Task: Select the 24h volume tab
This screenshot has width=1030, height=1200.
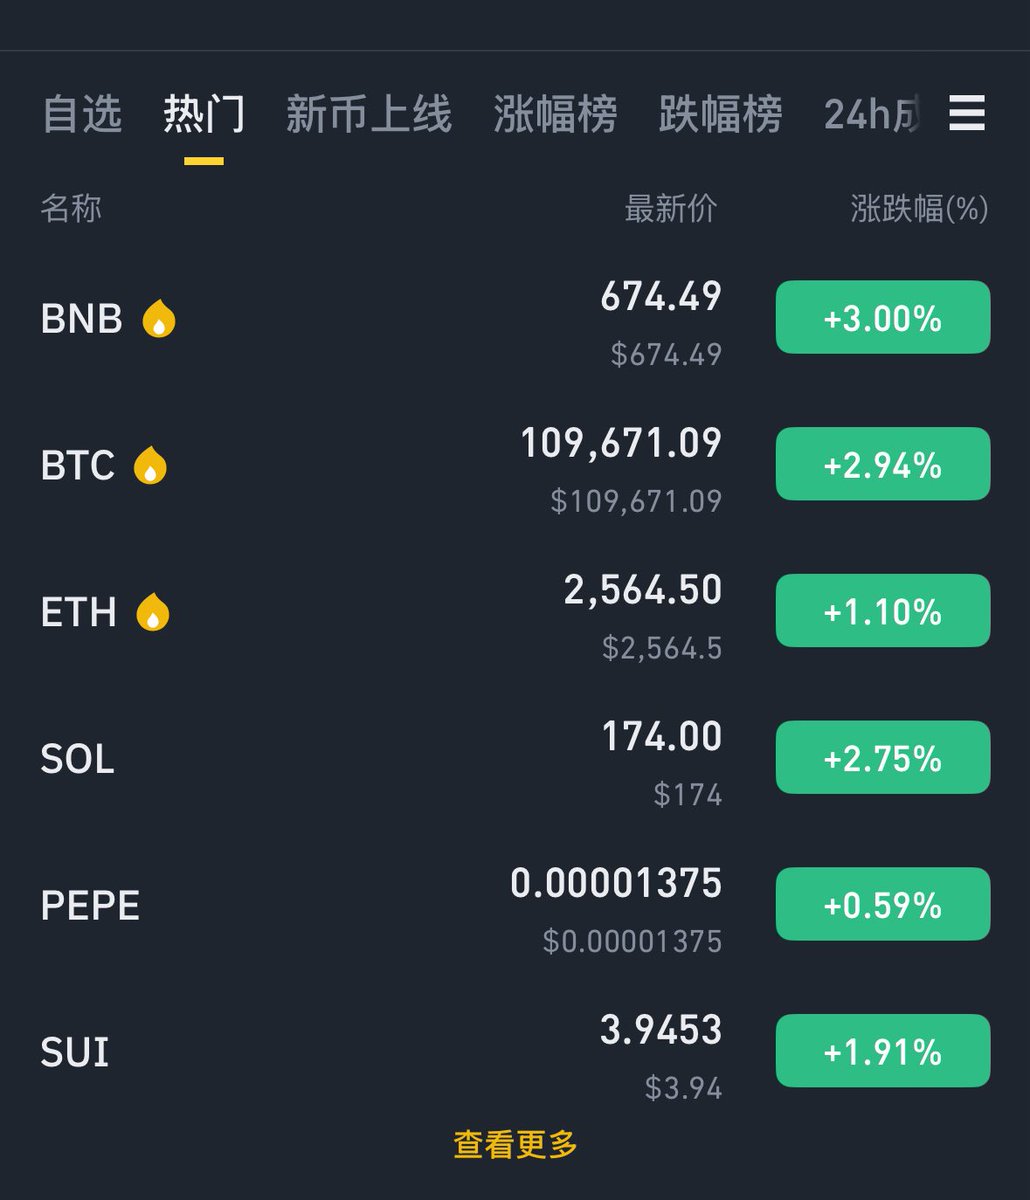Action: (x=871, y=114)
